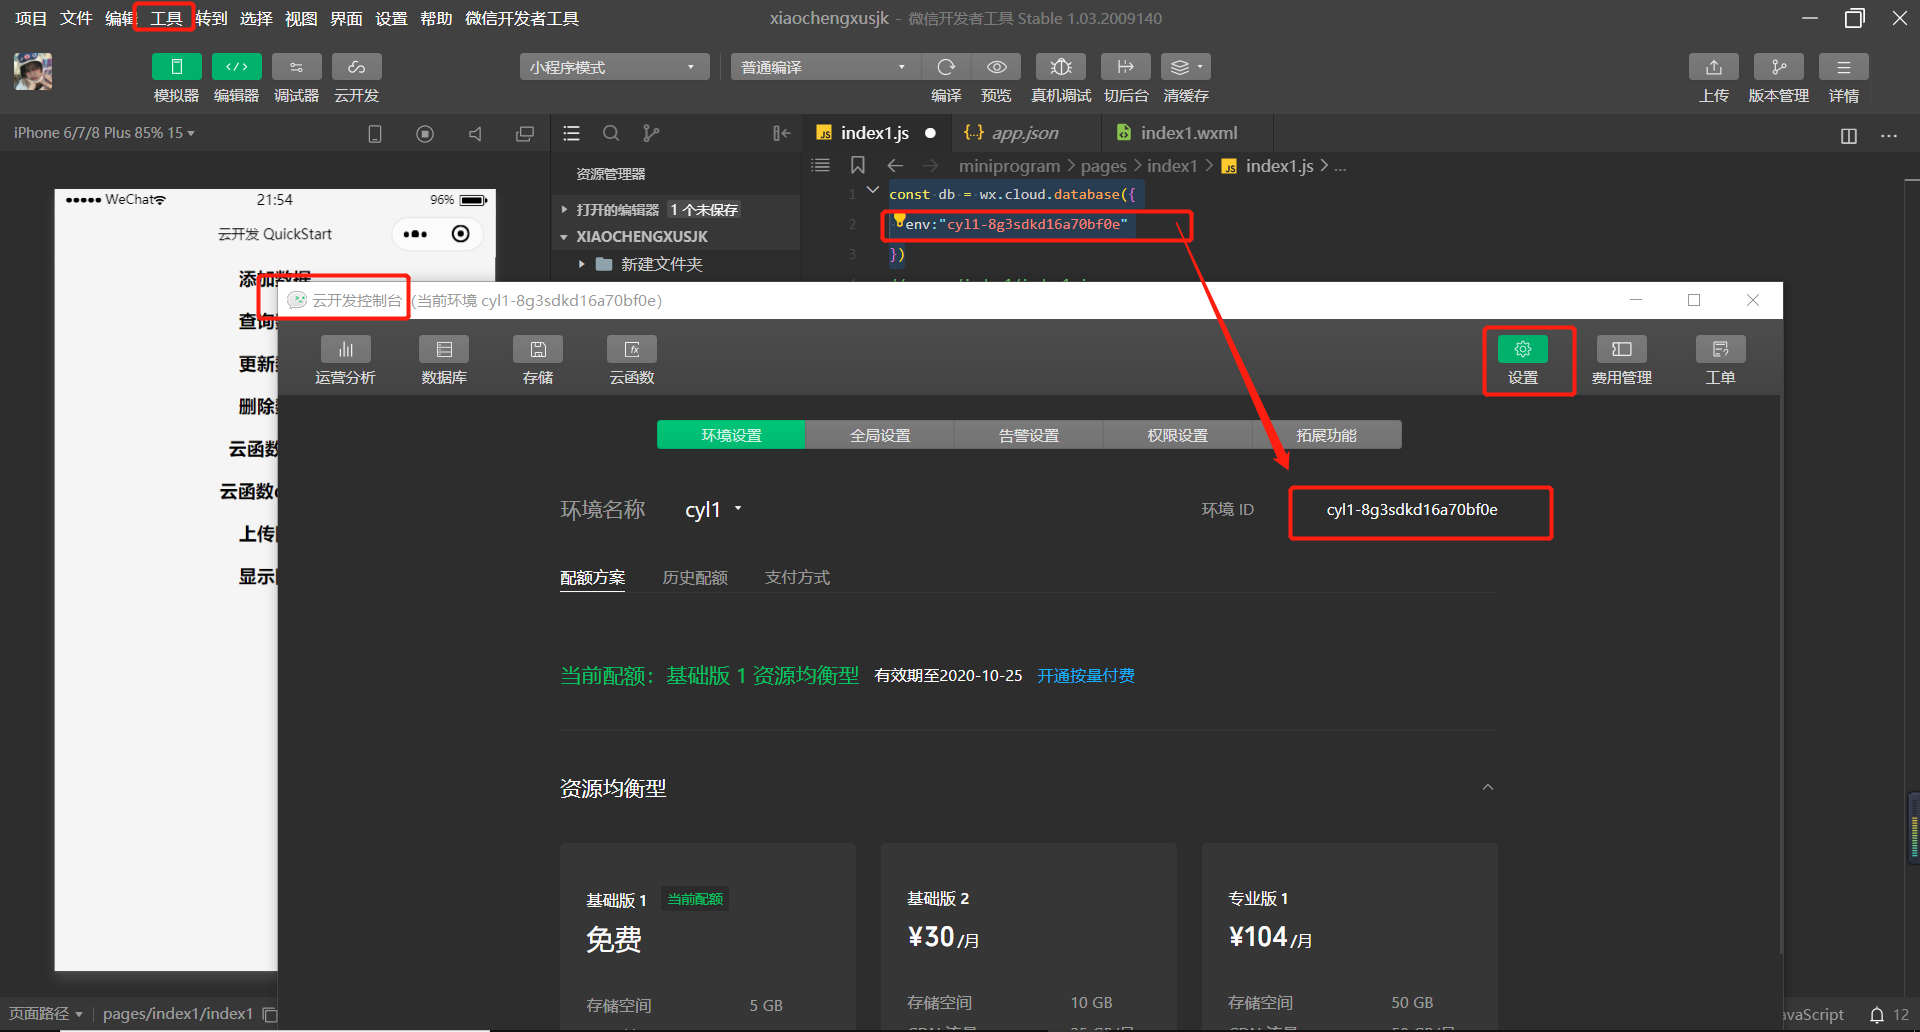Toggle the editor split view icon
This screenshot has width=1920, height=1032.
tap(1847, 135)
